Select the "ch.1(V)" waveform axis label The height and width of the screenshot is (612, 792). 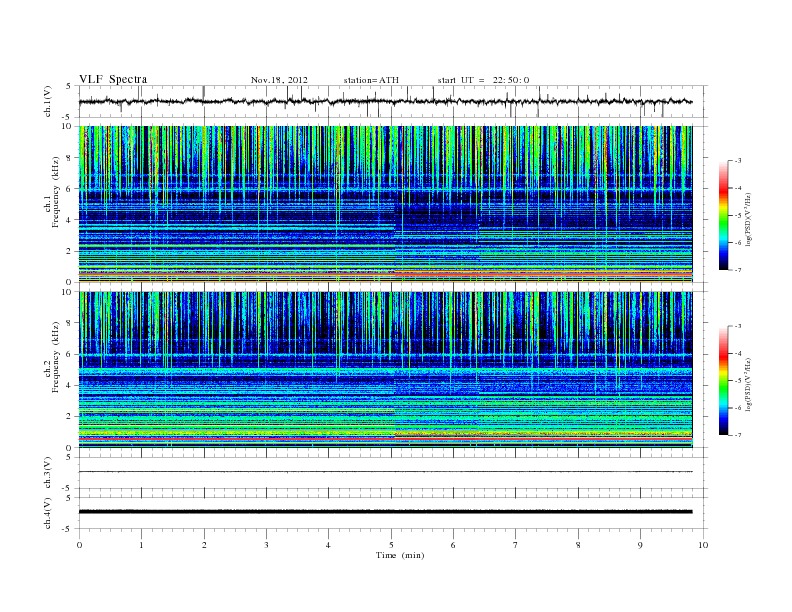(48, 101)
